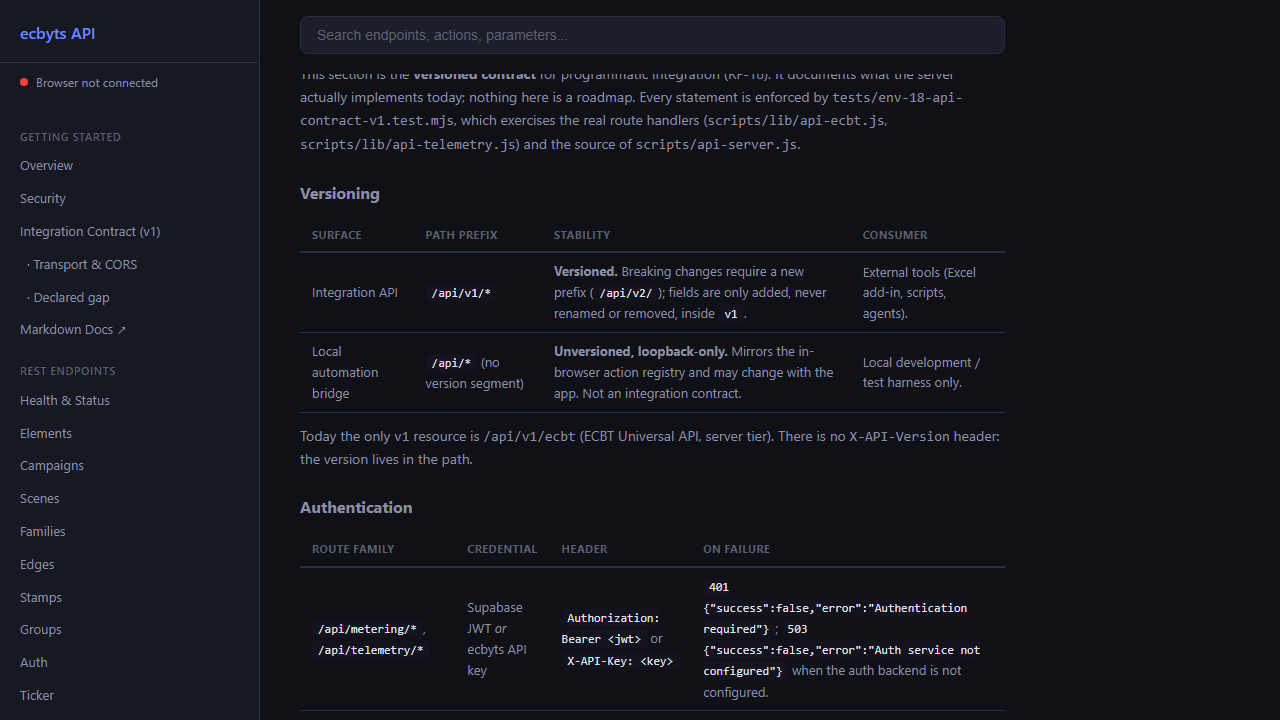Click the red browser connection status dot
The width and height of the screenshot is (1280, 720).
24,82
